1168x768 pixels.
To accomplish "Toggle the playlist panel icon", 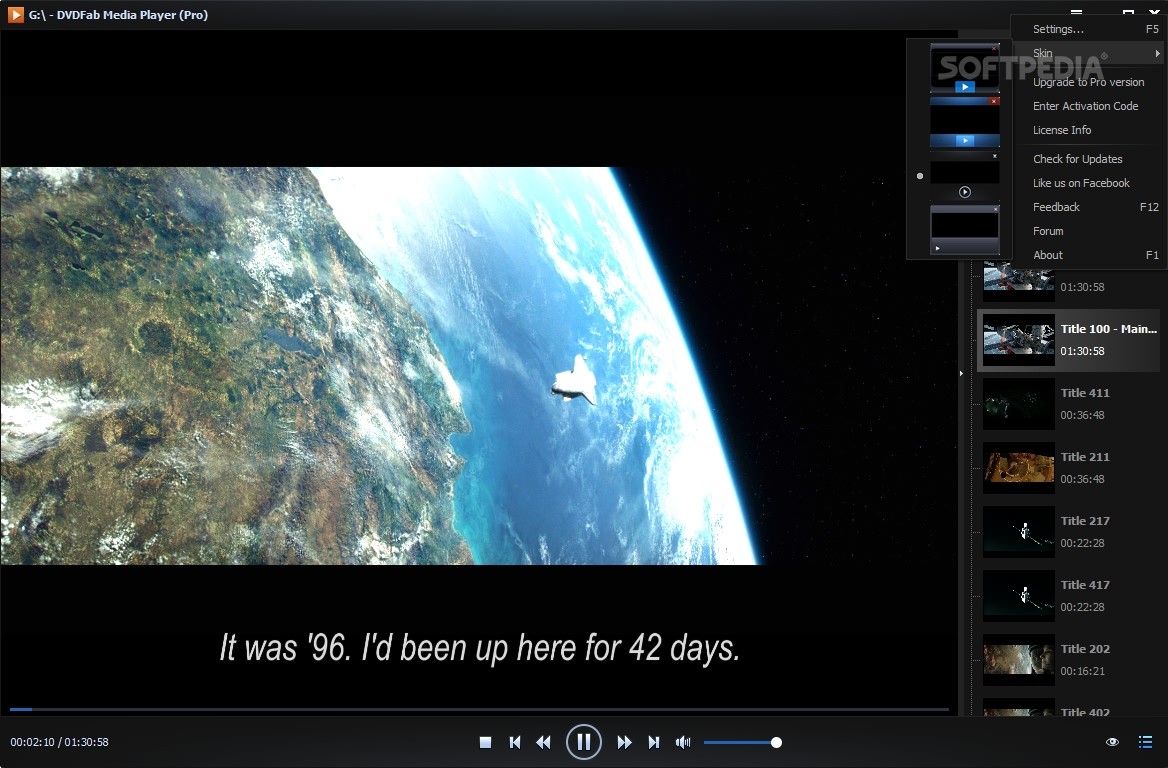I will (1146, 742).
